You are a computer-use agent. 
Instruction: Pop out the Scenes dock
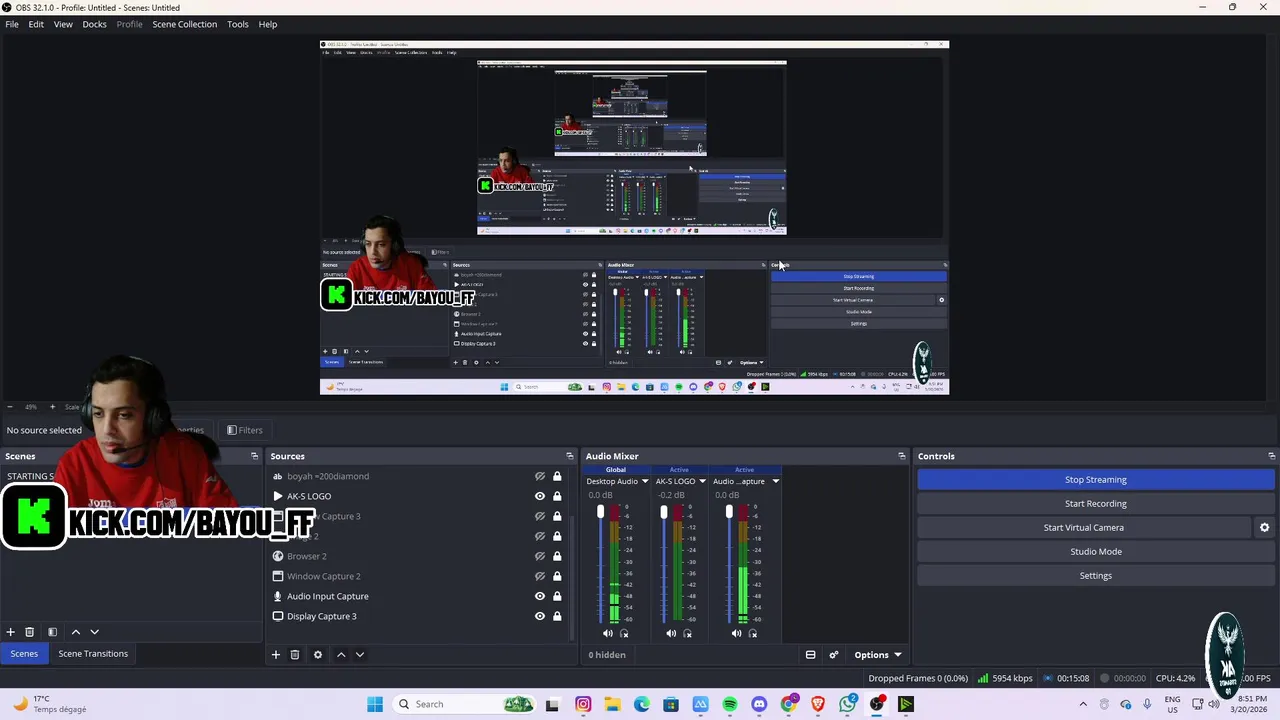254,456
